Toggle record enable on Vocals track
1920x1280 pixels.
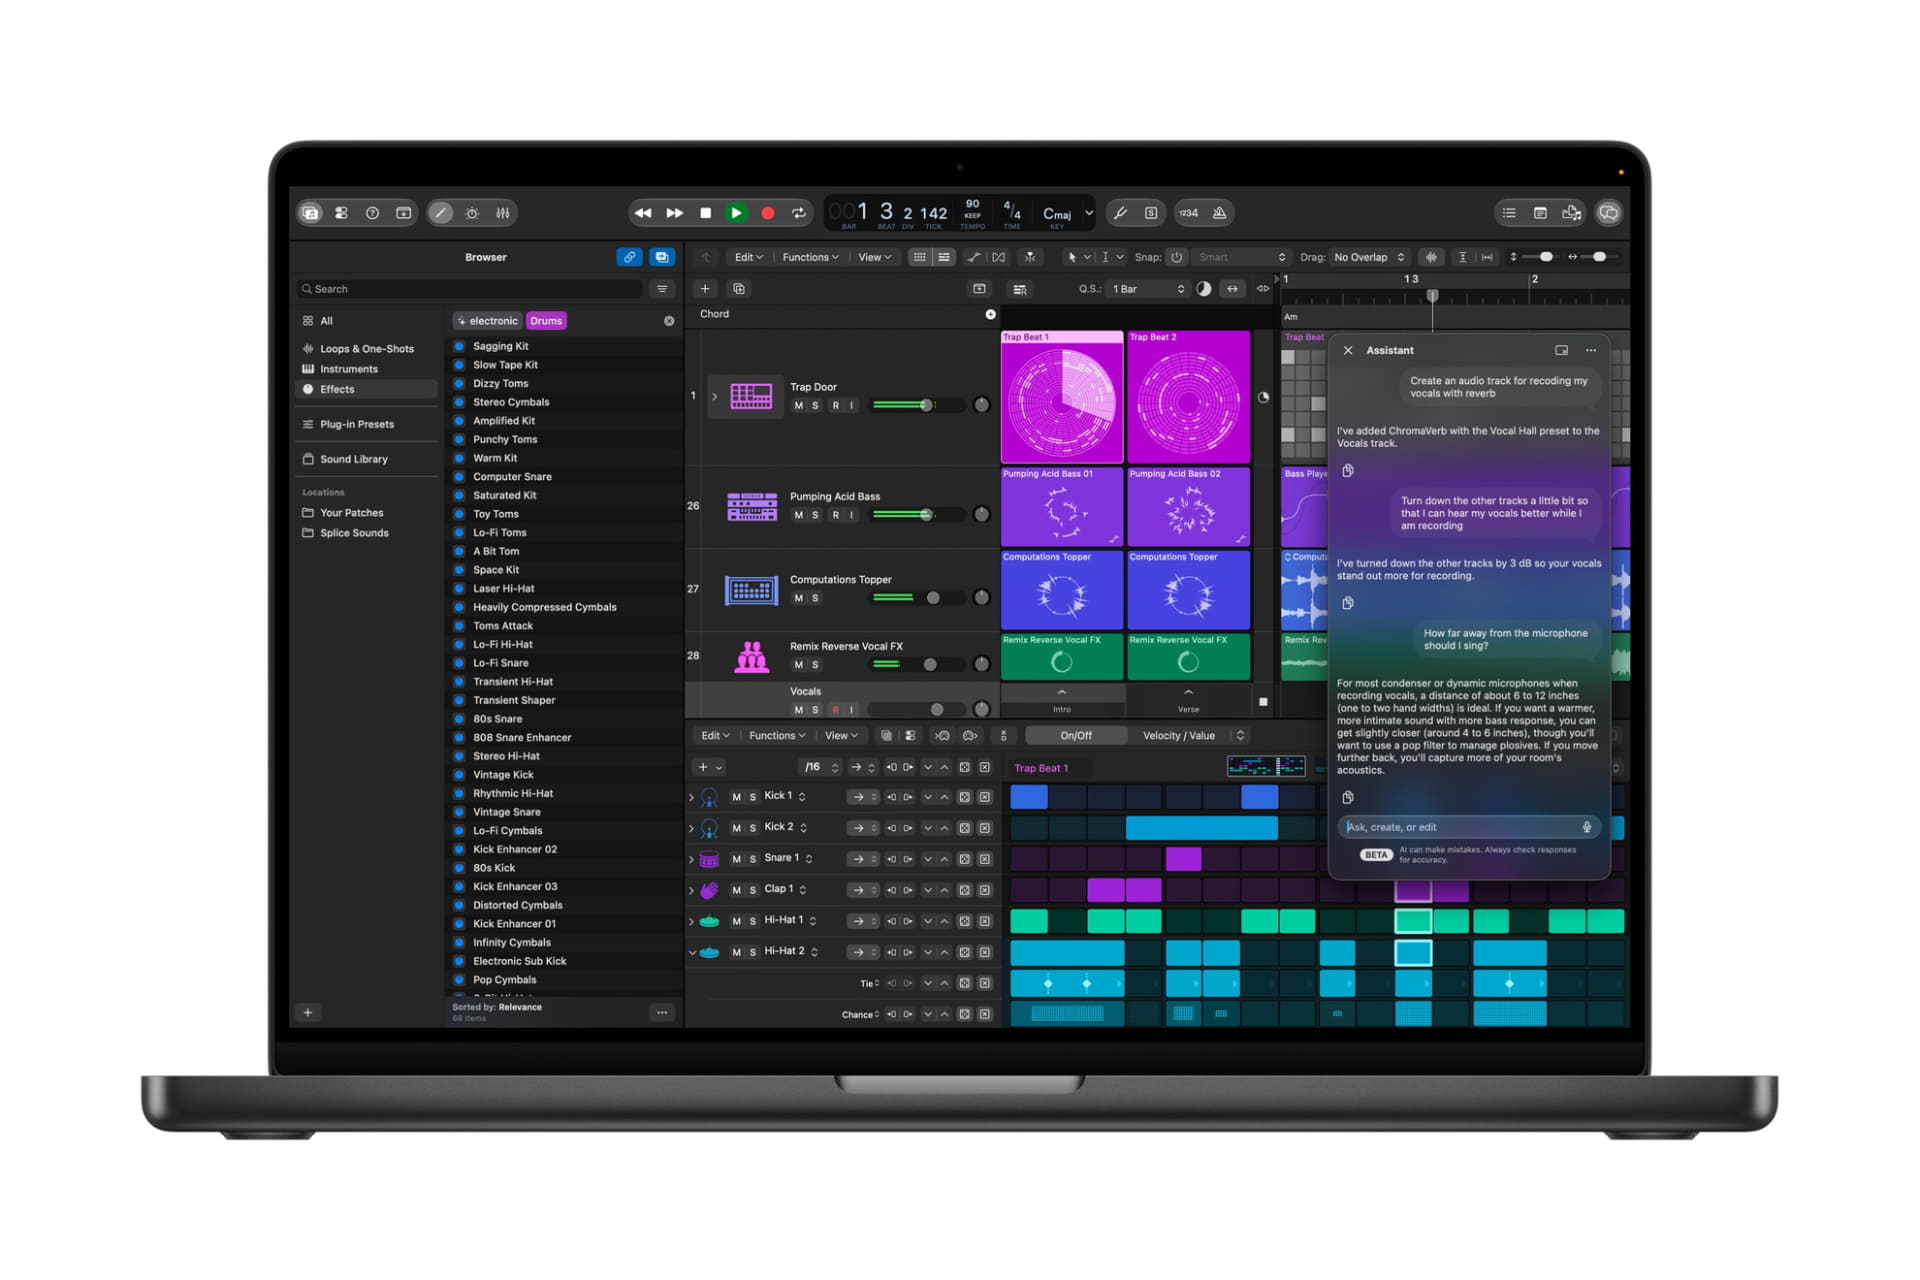[x=835, y=709]
